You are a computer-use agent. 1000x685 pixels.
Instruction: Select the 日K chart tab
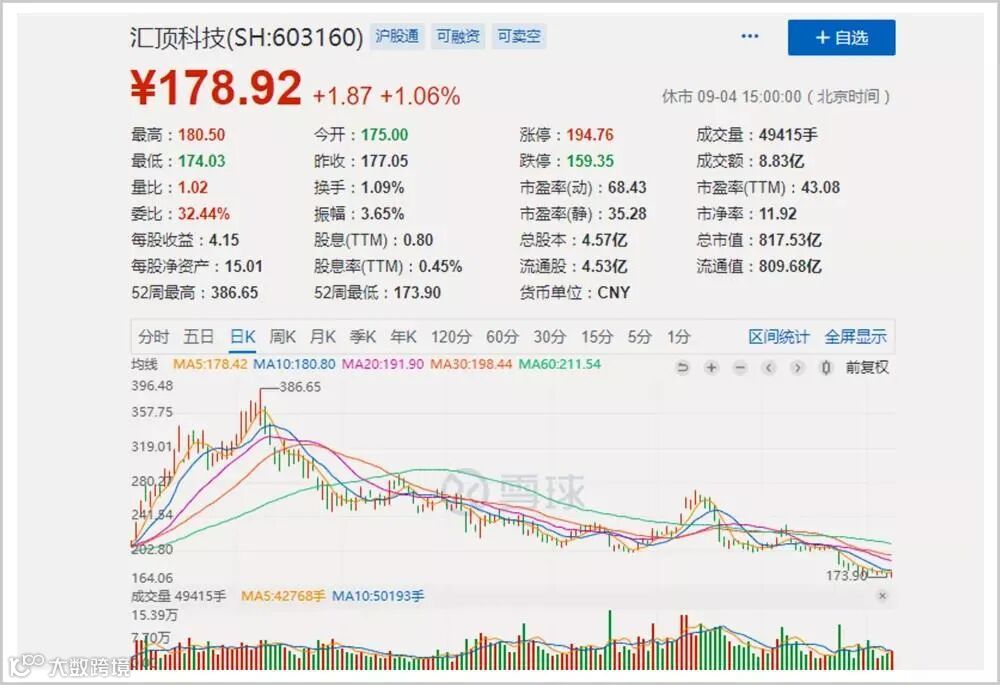pyautogui.click(x=242, y=337)
